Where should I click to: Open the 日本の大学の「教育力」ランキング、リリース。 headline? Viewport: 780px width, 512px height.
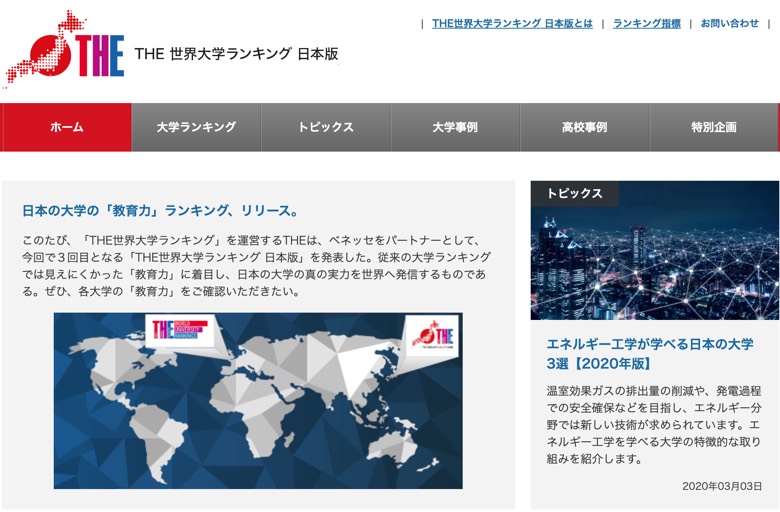tap(161, 210)
